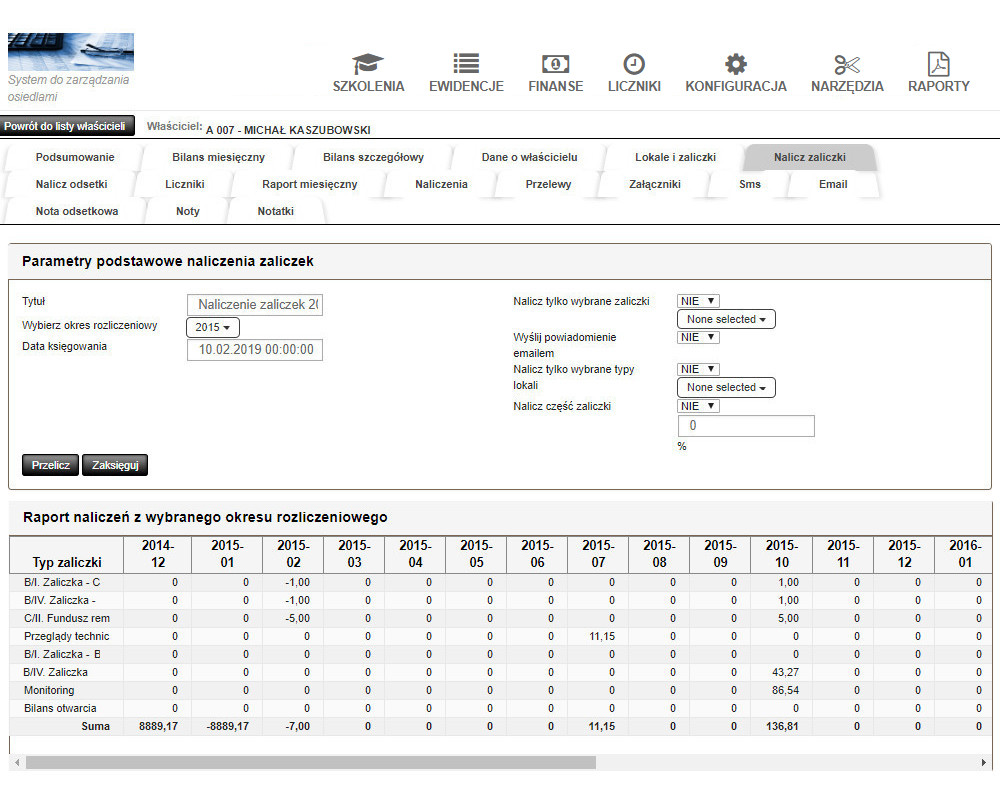Click the percent value input field
1000x800 pixels.
pyautogui.click(x=746, y=426)
